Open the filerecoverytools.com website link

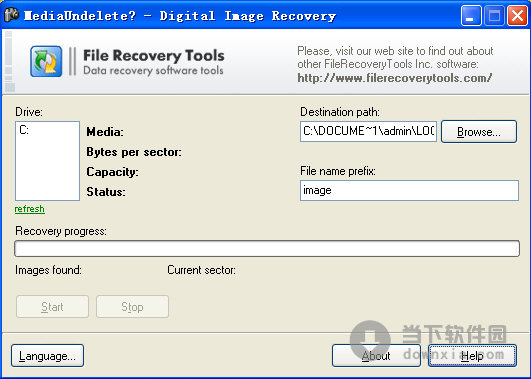[x=395, y=78]
